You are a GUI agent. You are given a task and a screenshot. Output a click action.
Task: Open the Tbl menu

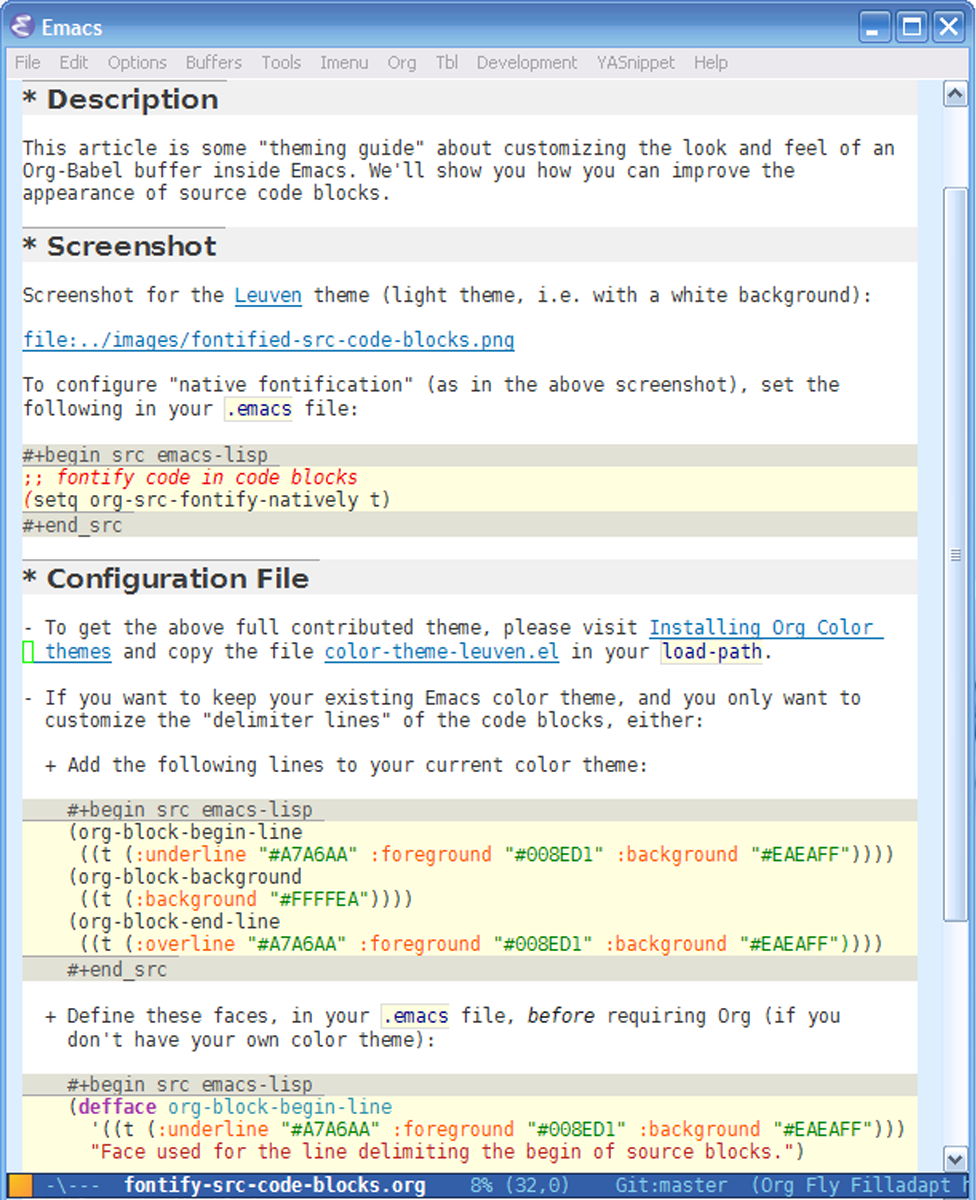pos(447,62)
